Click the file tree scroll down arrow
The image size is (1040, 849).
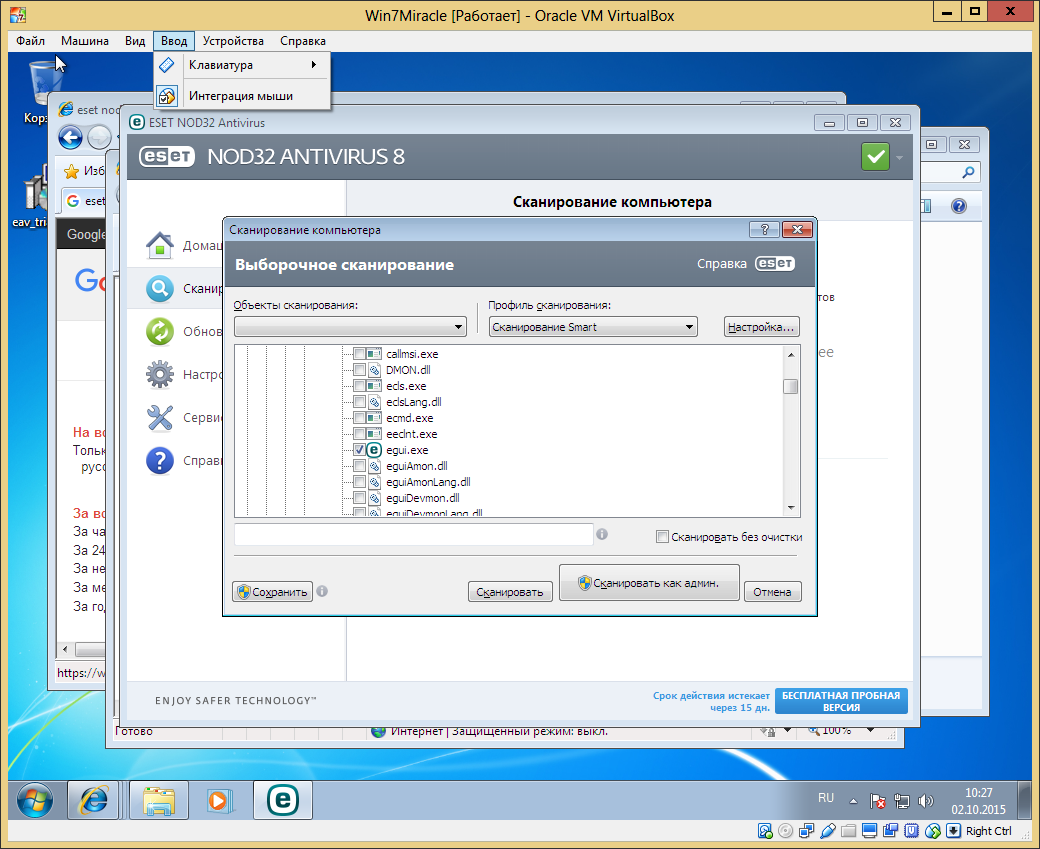(x=791, y=508)
